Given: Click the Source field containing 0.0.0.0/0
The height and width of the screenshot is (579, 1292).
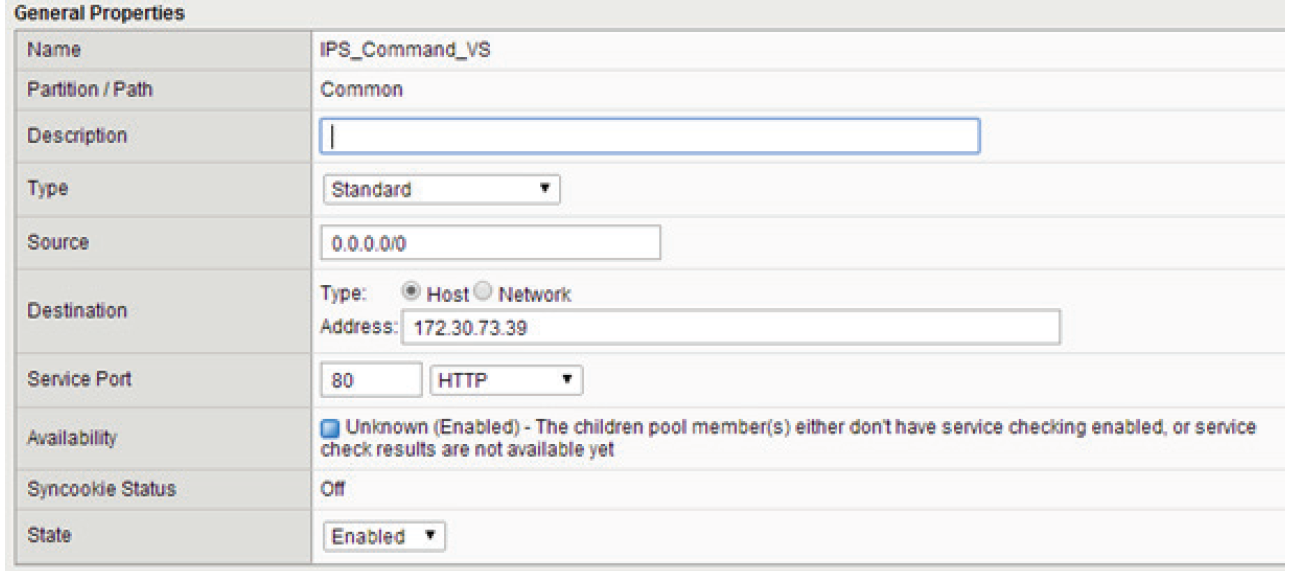Looking at the screenshot, I should point(491,242).
